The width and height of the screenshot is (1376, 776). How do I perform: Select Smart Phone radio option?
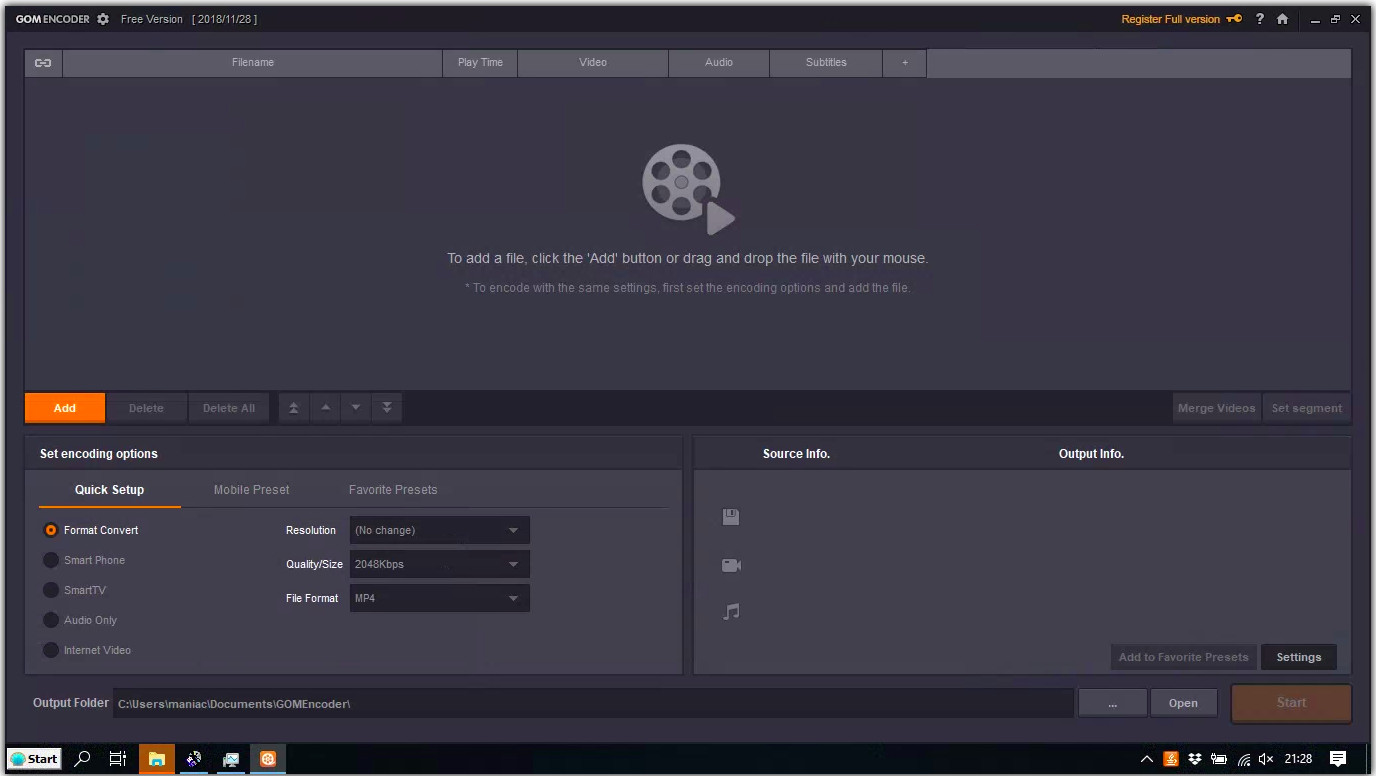pos(51,560)
